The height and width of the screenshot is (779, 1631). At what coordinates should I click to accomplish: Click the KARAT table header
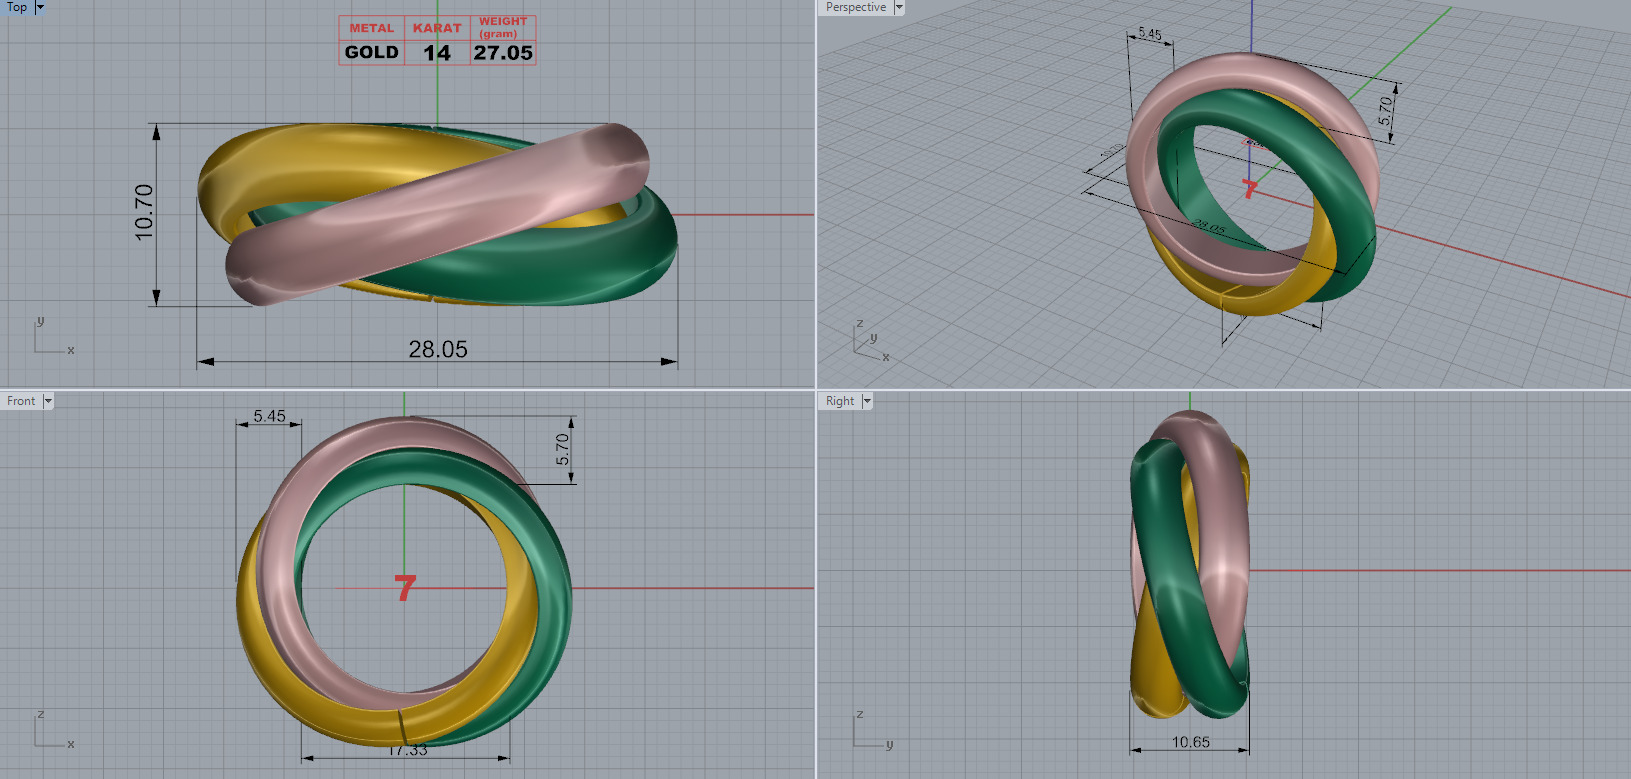[x=437, y=28]
